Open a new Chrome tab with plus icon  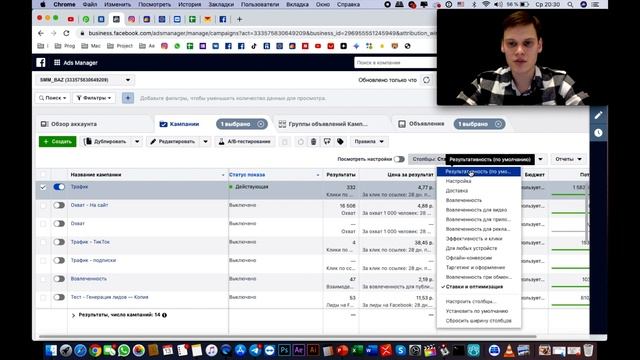(240, 19)
